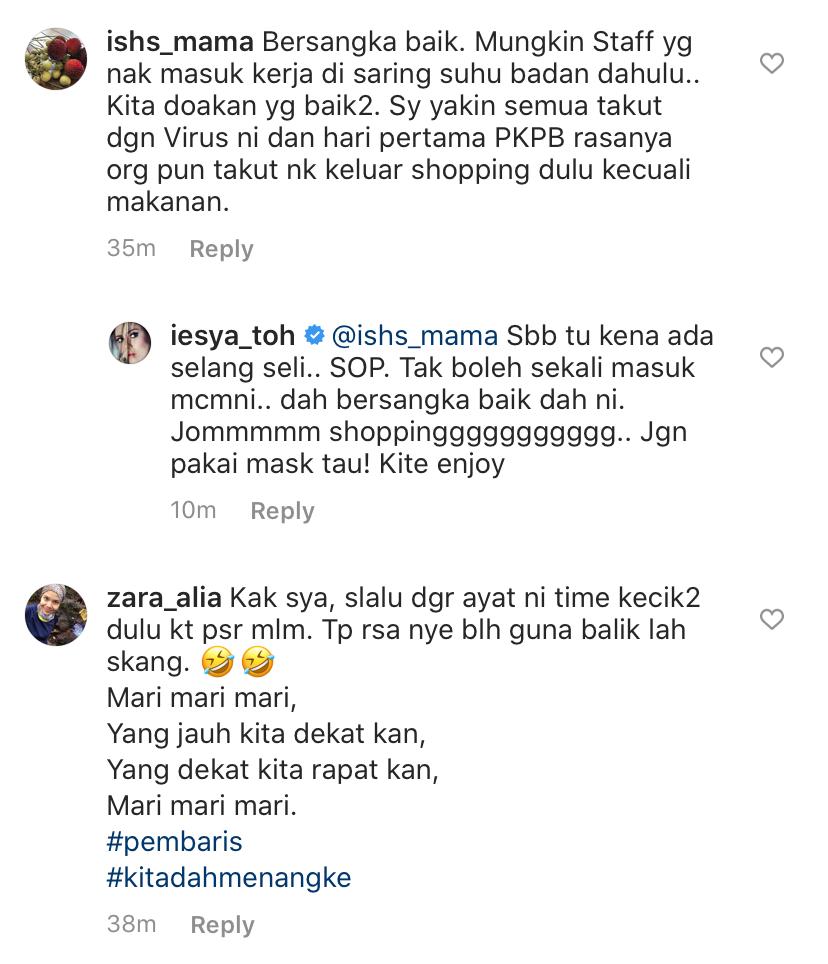Open the ishs_mama username link
This screenshot has width=828, height=964.
179,42
